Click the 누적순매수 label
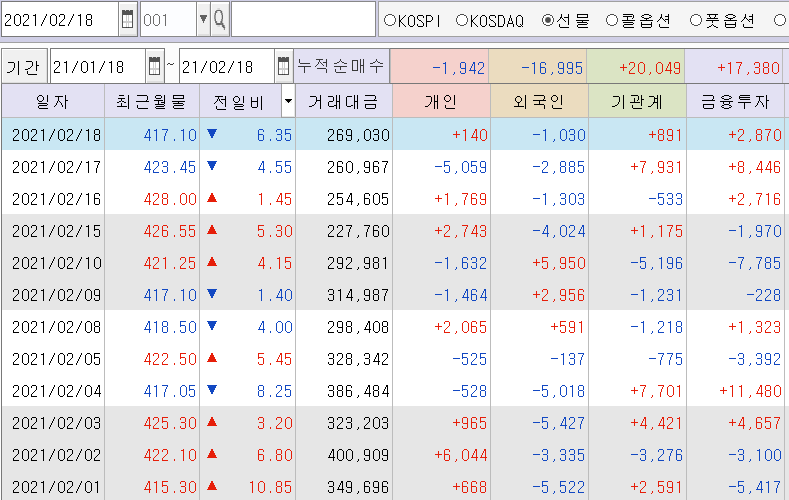This screenshot has height=500, width=789. (x=341, y=66)
